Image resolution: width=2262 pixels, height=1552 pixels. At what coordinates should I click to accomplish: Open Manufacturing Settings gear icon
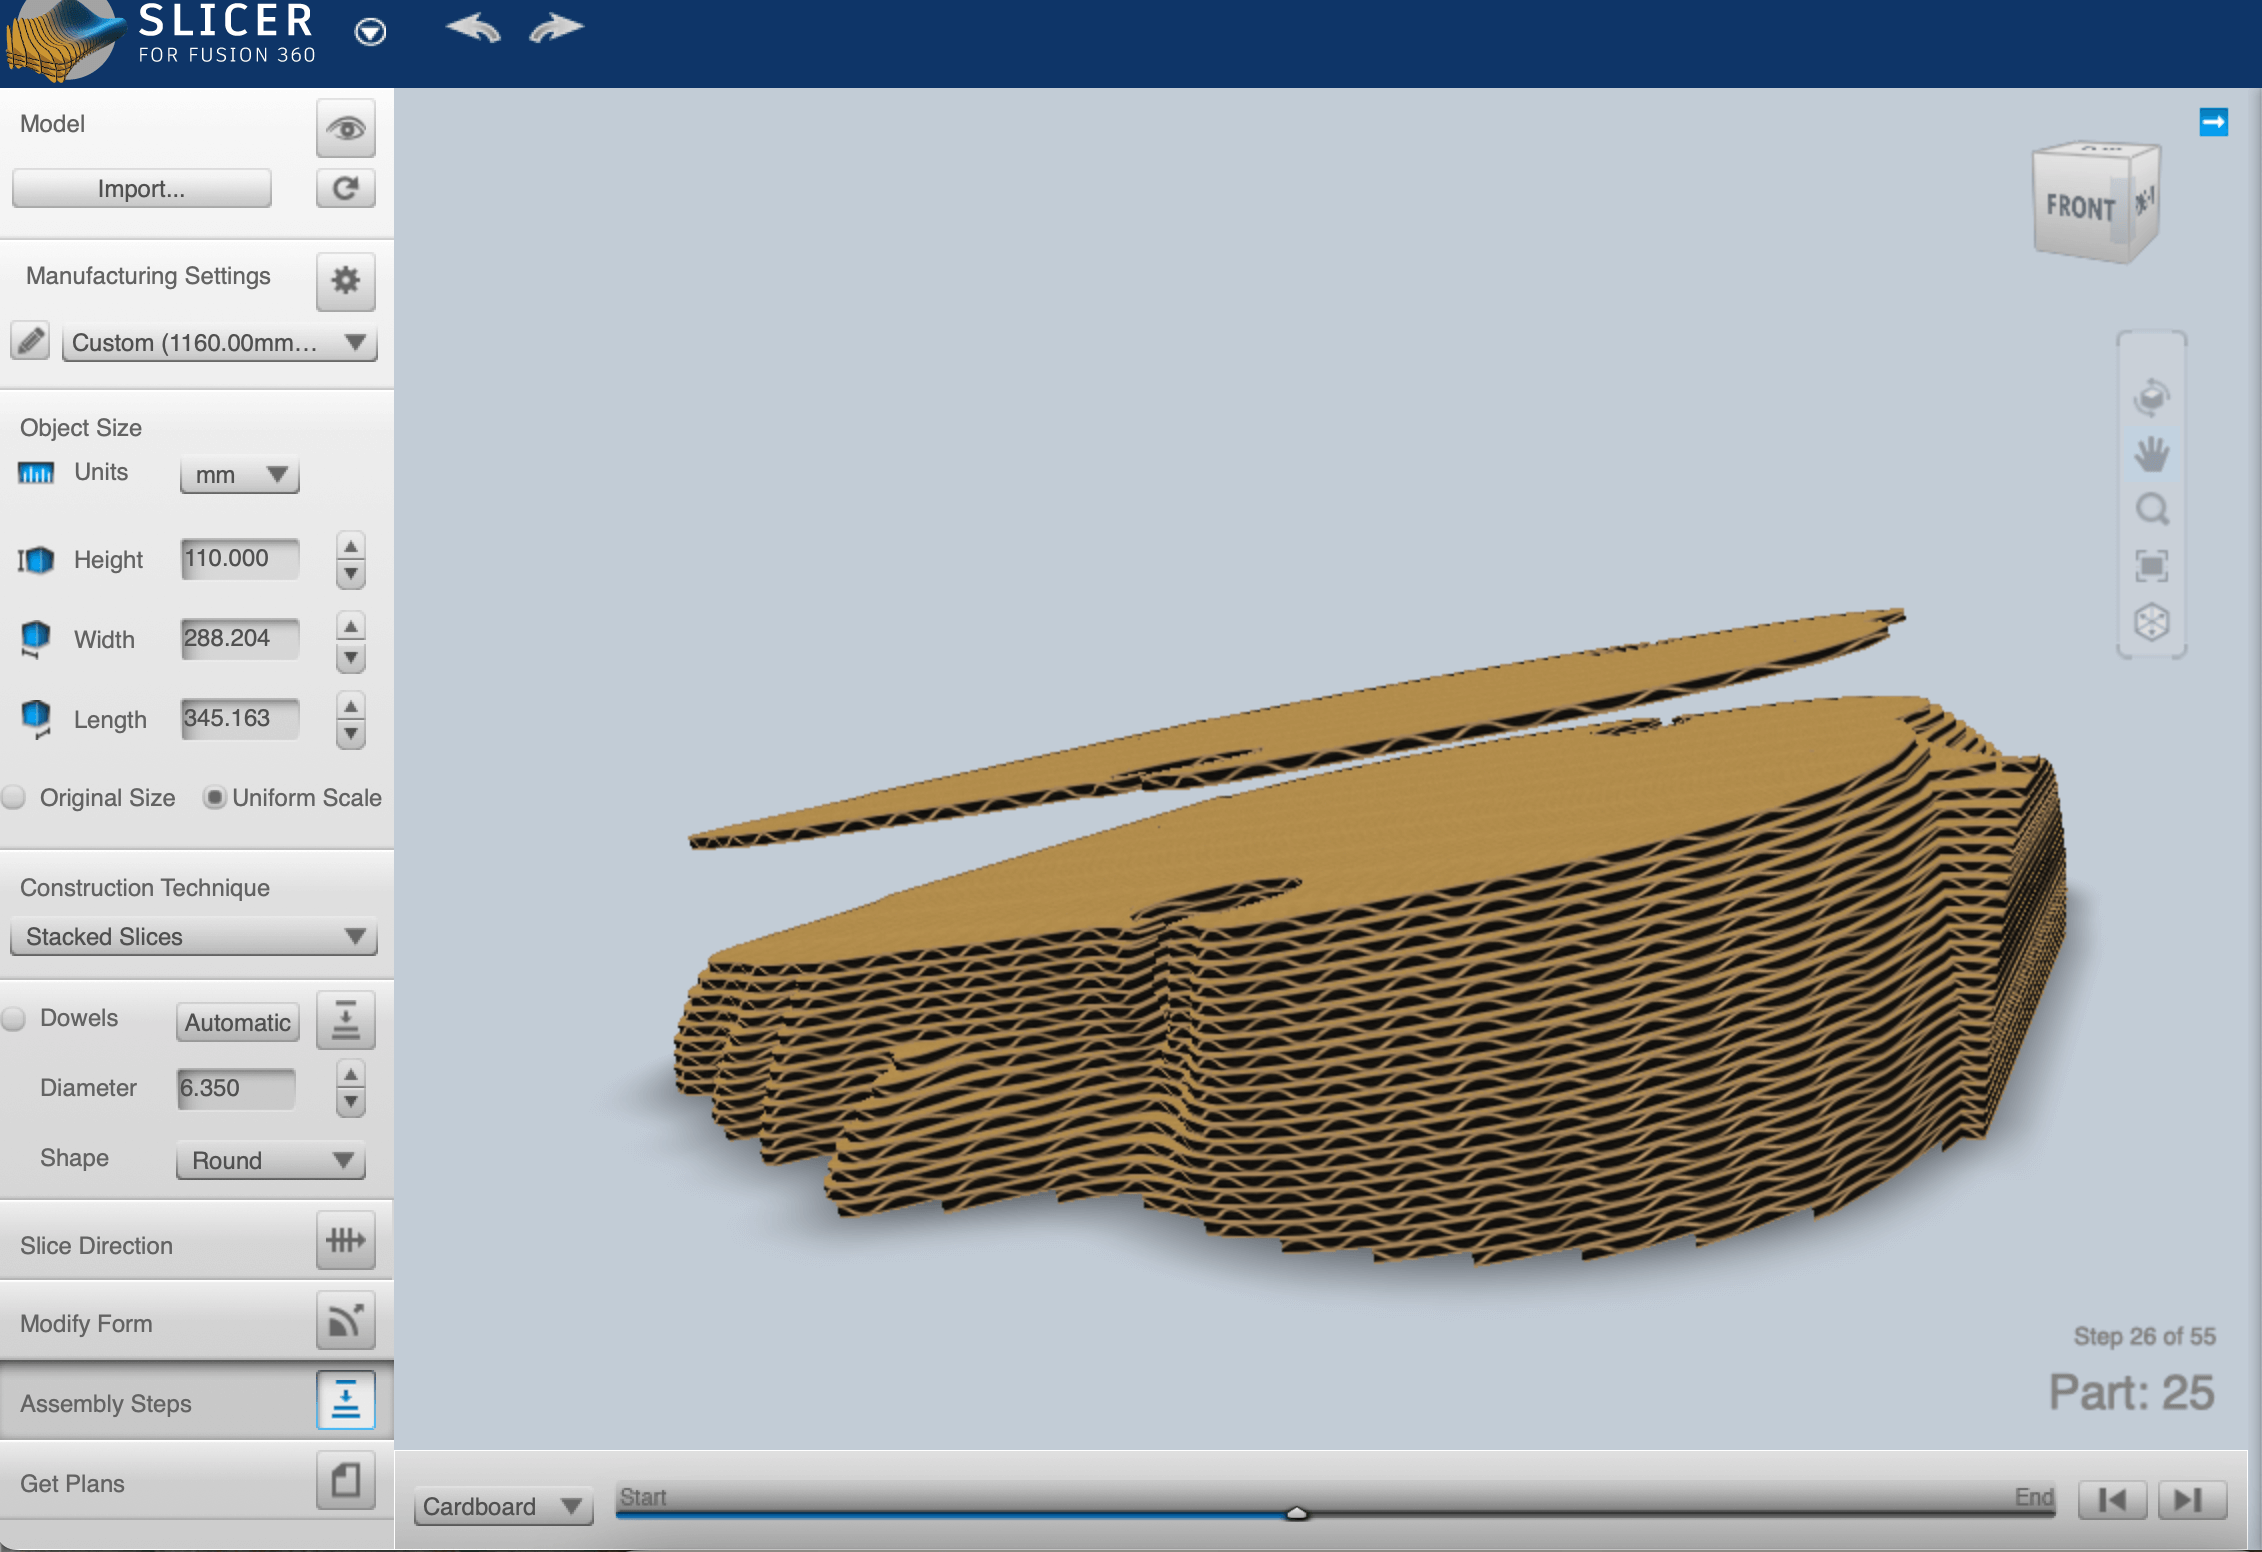tap(346, 280)
